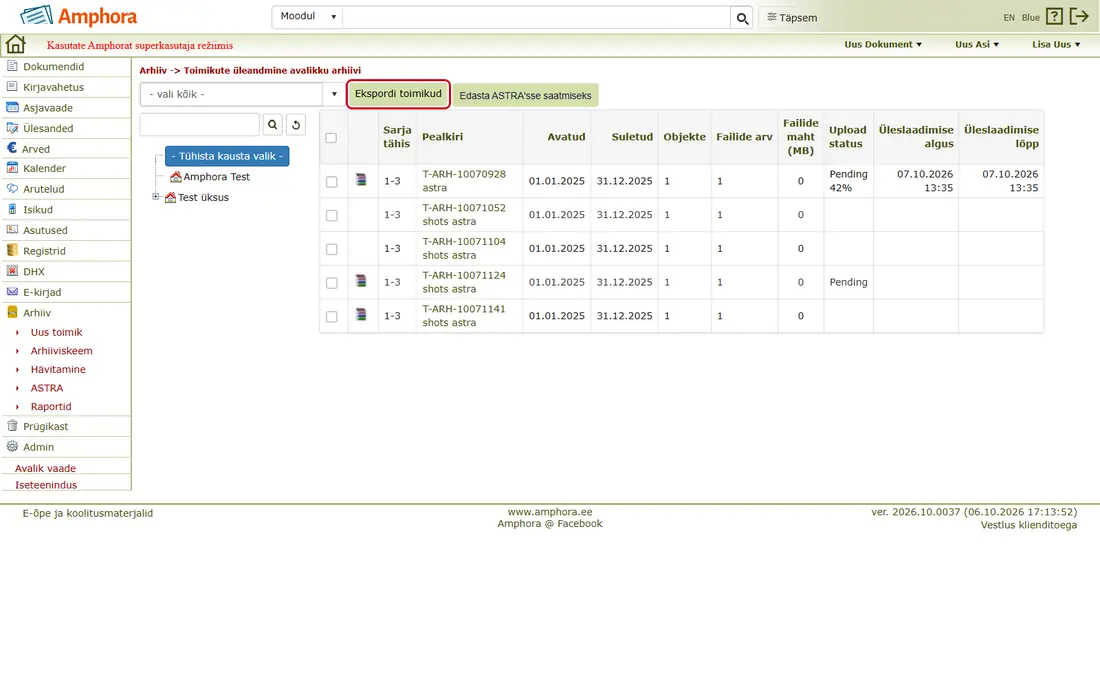
Task: Open Dokumendid in the sidebar
Action: pos(53,67)
